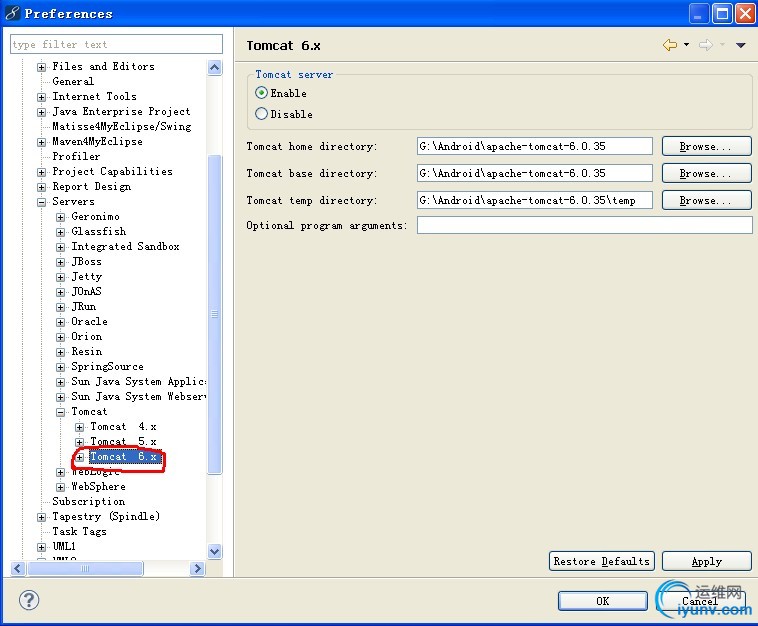
Task: Click the horizontal scrollbar thumb
Action: pyautogui.click(x=85, y=568)
